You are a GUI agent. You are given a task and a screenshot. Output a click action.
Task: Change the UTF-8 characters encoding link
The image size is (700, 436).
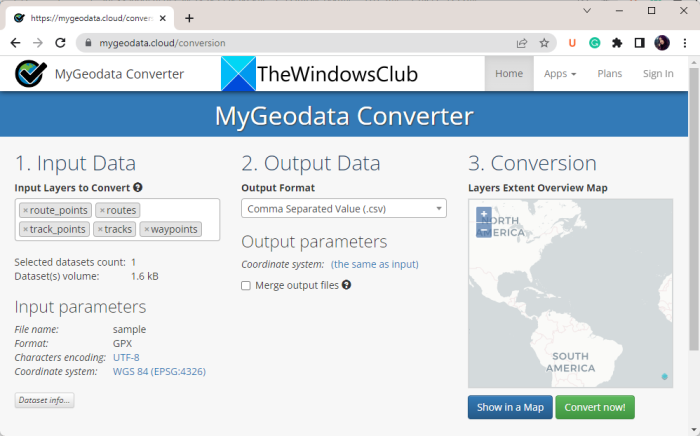(x=126, y=357)
